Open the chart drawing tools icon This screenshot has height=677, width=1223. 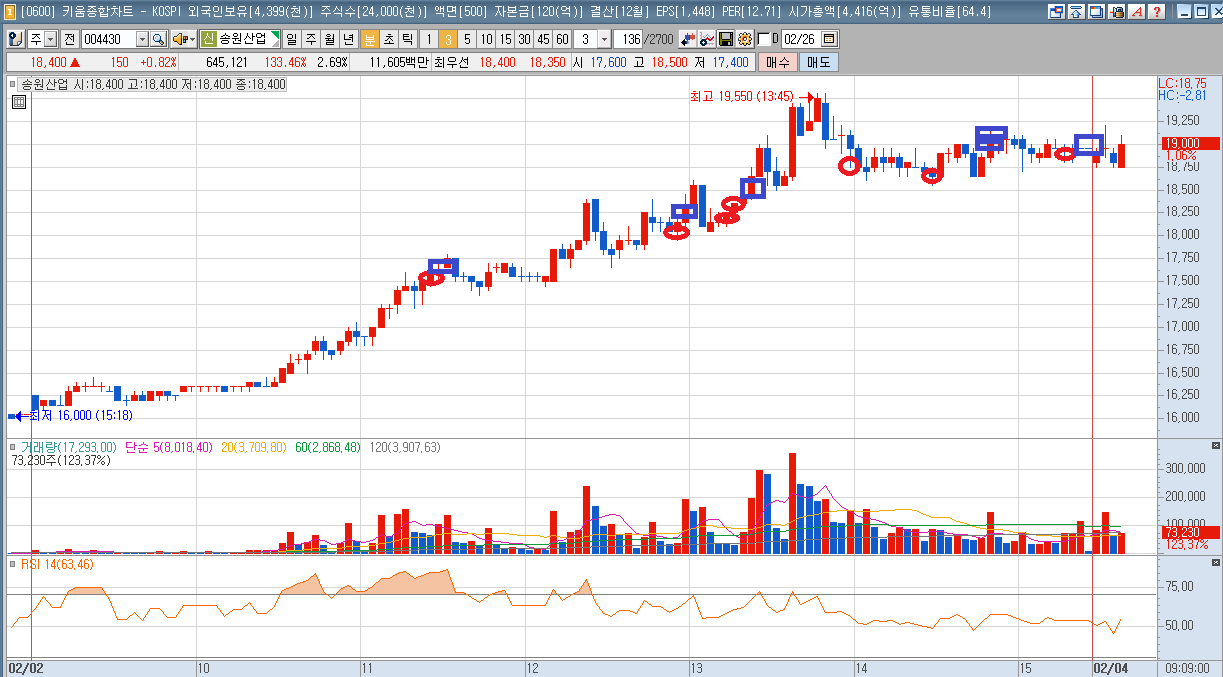pos(707,39)
